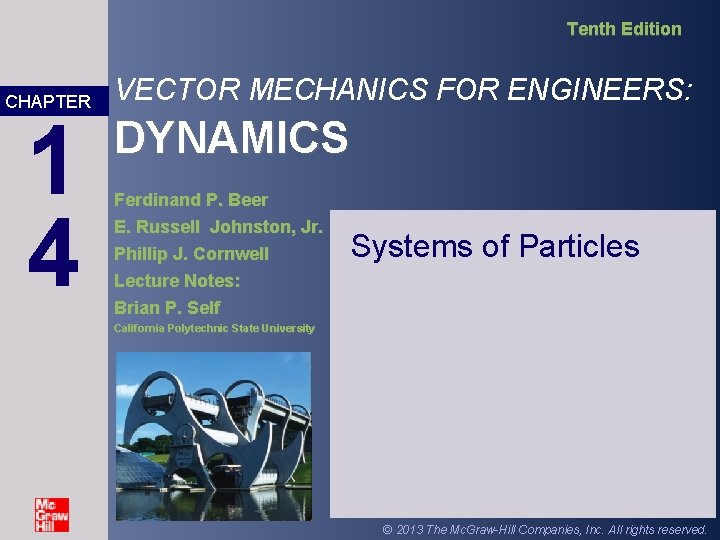Select the 'DYNAMICS' heading
The height and width of the screenshot is (540, 720).
[231, 137]
